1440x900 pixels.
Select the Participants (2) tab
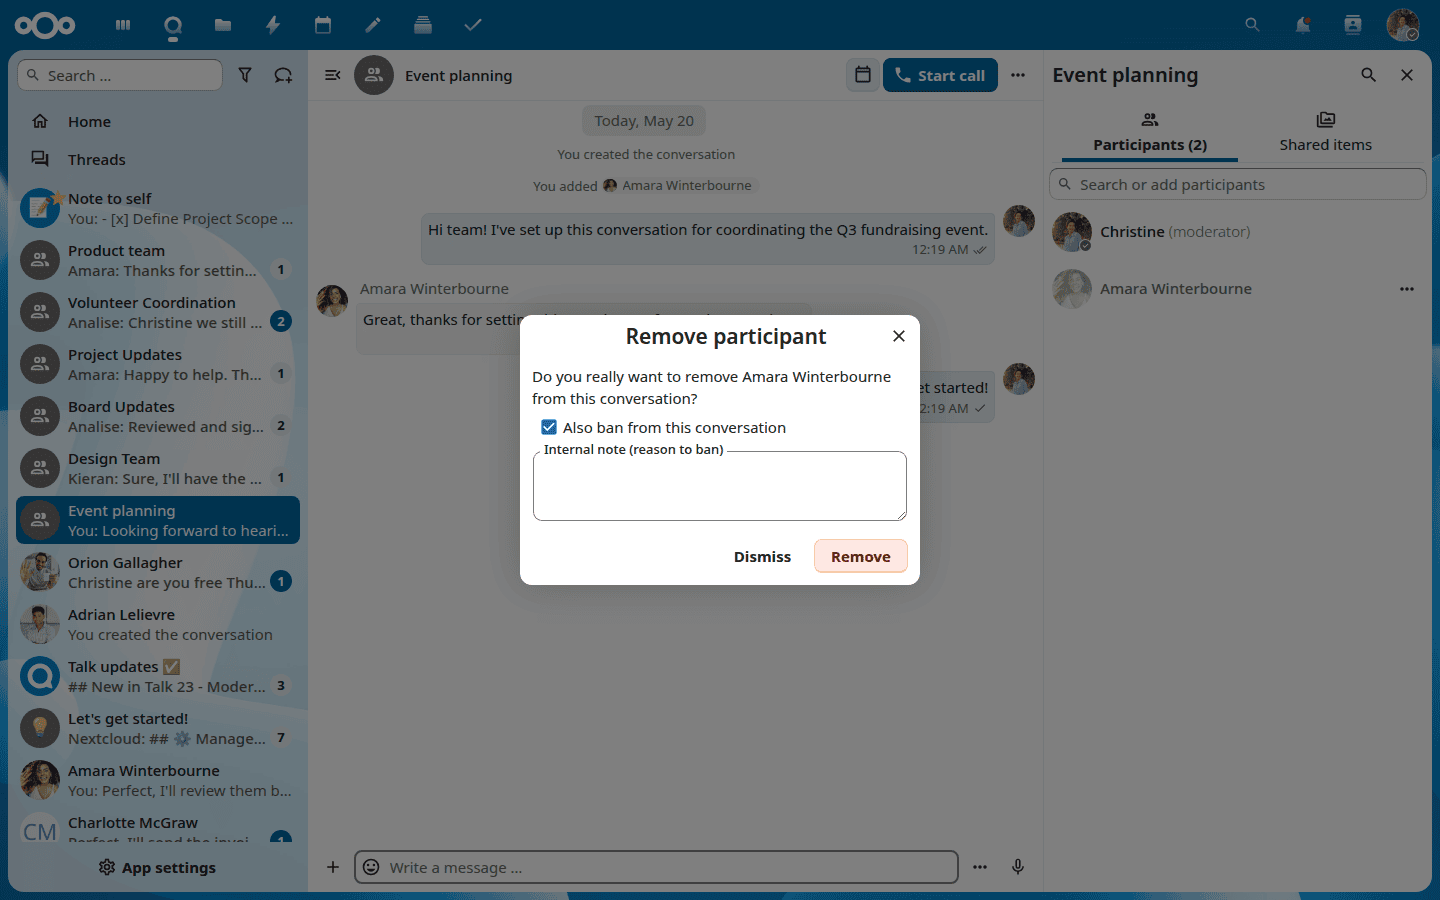1150,133
